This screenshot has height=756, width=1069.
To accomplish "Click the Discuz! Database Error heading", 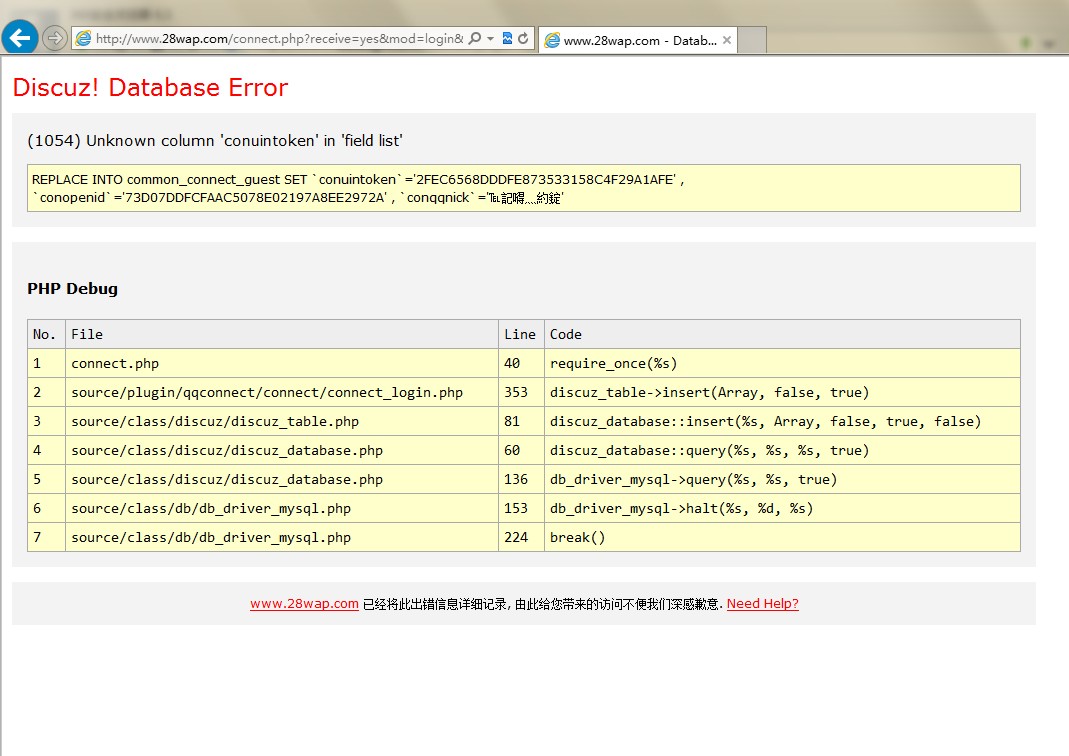I will pos(150,88).
